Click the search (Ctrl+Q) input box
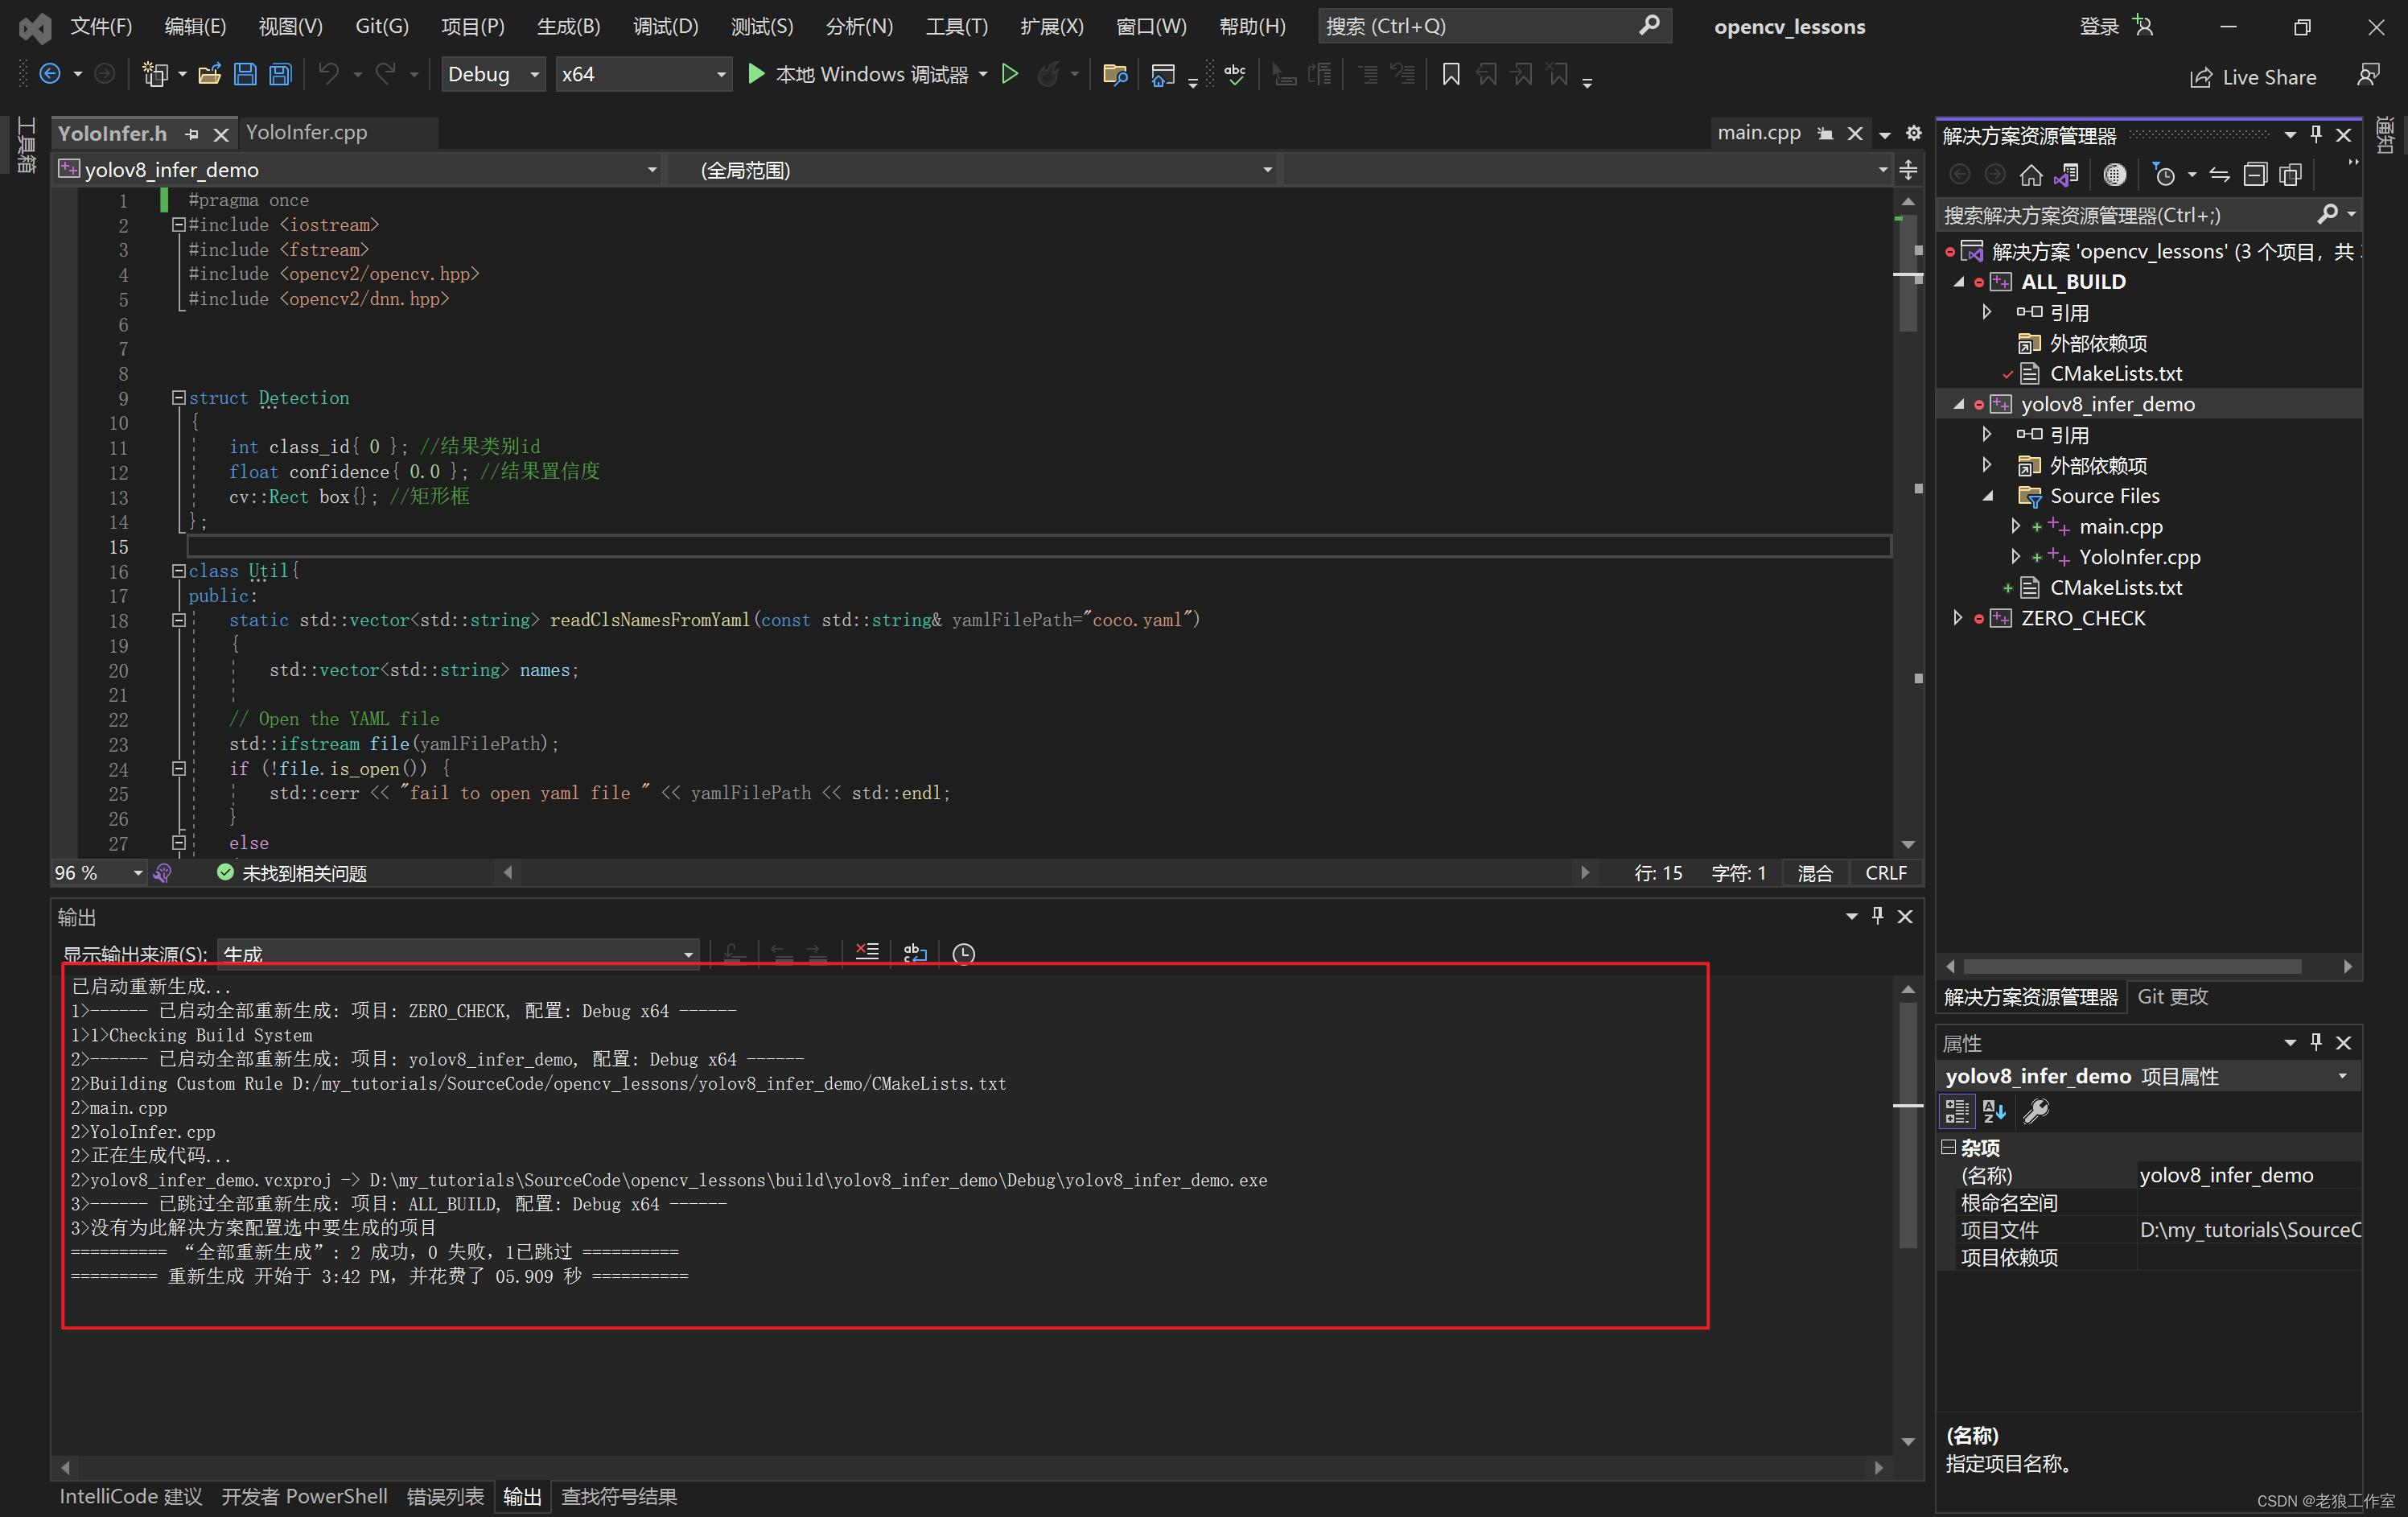 1480,26
